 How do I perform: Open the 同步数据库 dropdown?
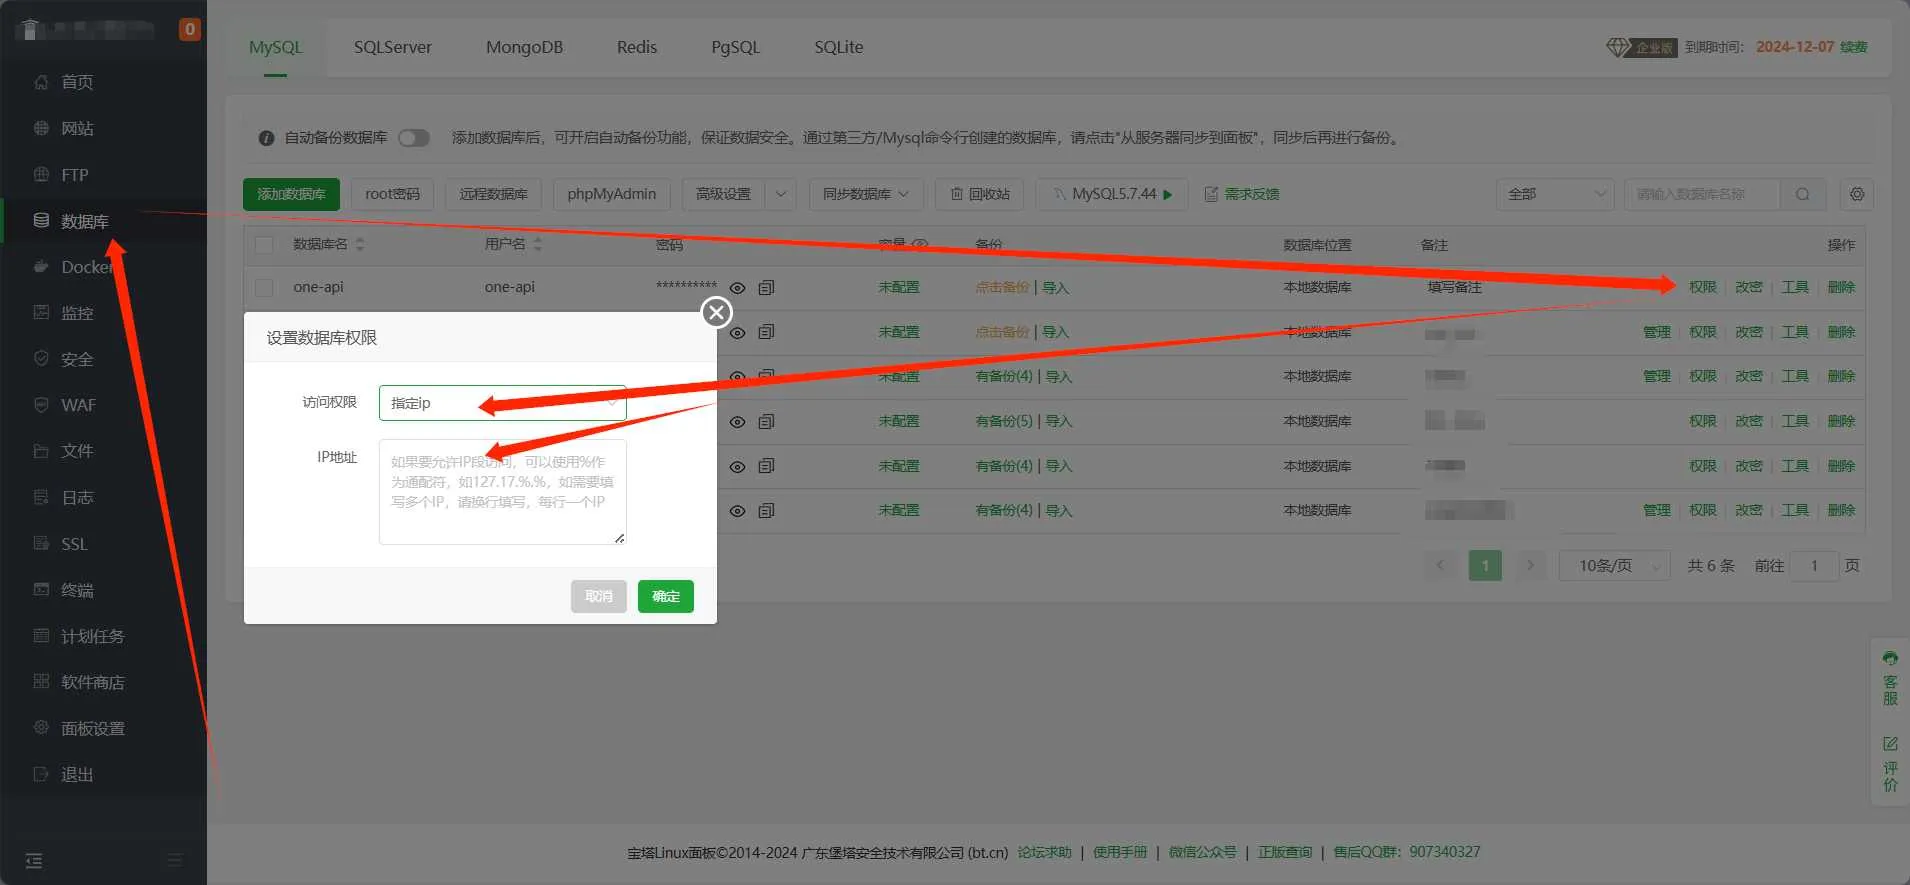point(865,194)
